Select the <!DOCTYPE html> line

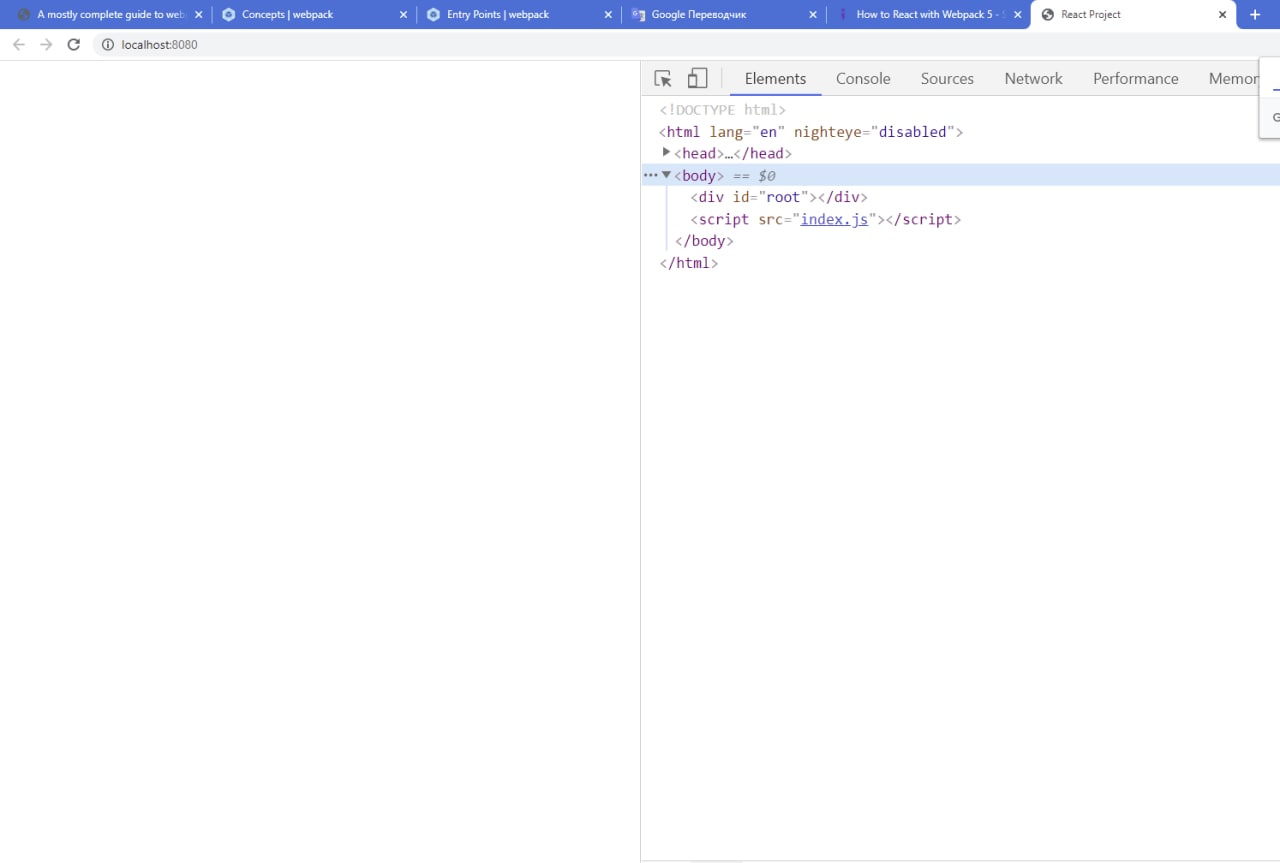(x=722, y=110)
